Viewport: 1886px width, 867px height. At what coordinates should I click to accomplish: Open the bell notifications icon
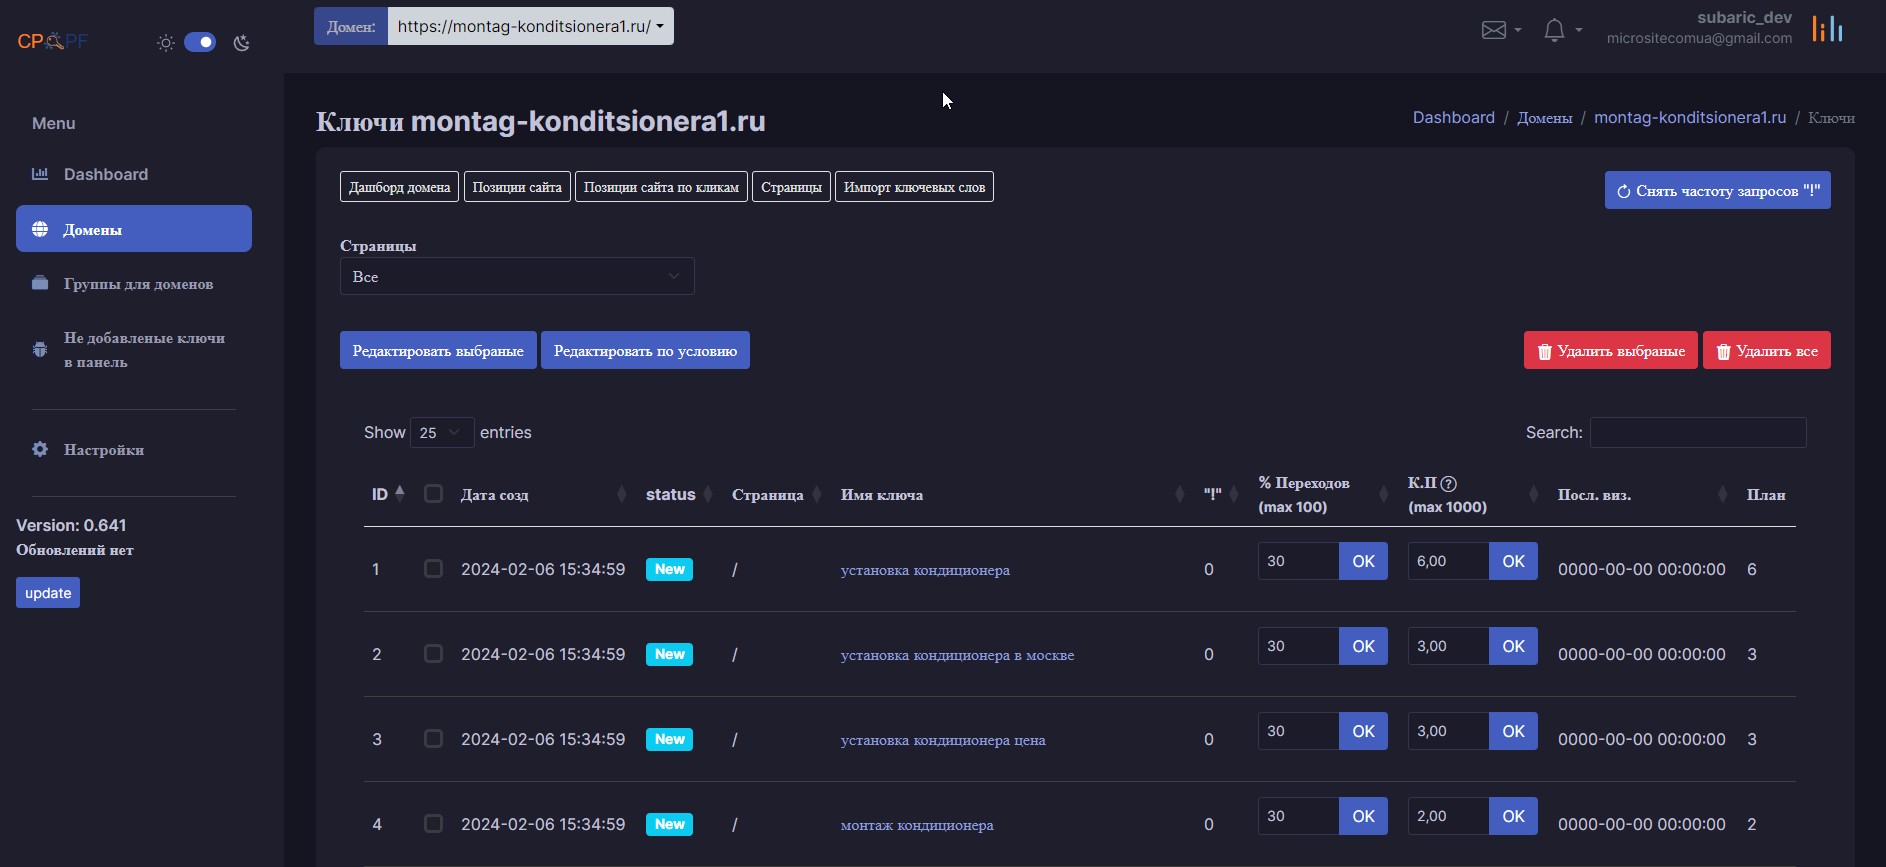(1554, 30)
